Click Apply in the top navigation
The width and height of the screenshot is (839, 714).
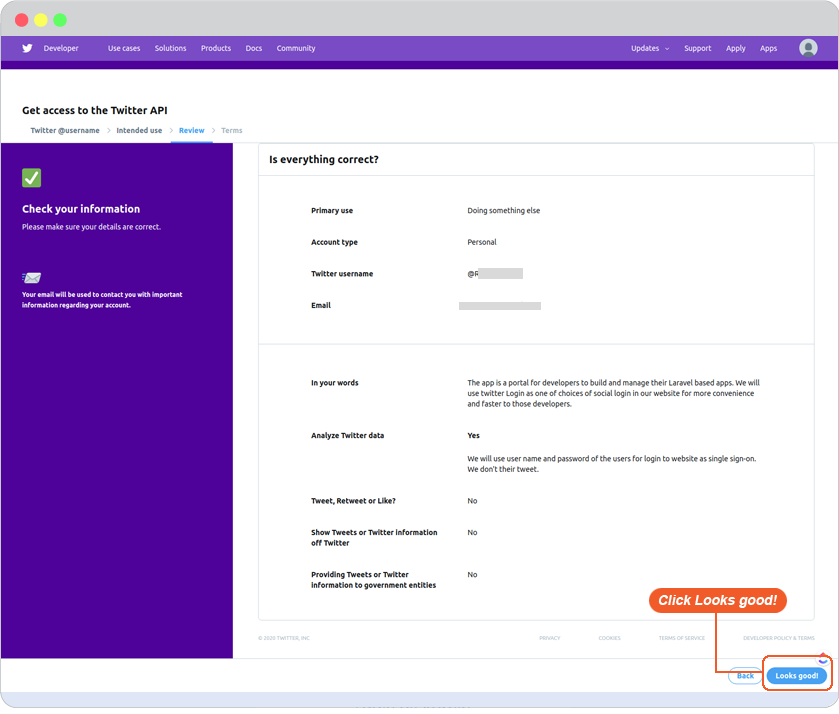pos(736,48)
